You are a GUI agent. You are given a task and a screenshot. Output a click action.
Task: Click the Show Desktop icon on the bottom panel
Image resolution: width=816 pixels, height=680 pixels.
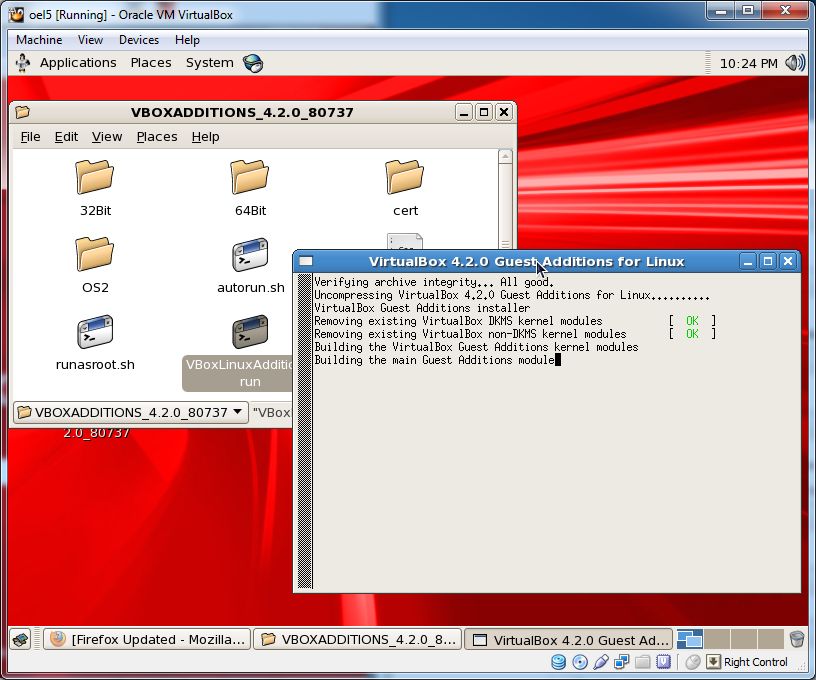point(21,639)
